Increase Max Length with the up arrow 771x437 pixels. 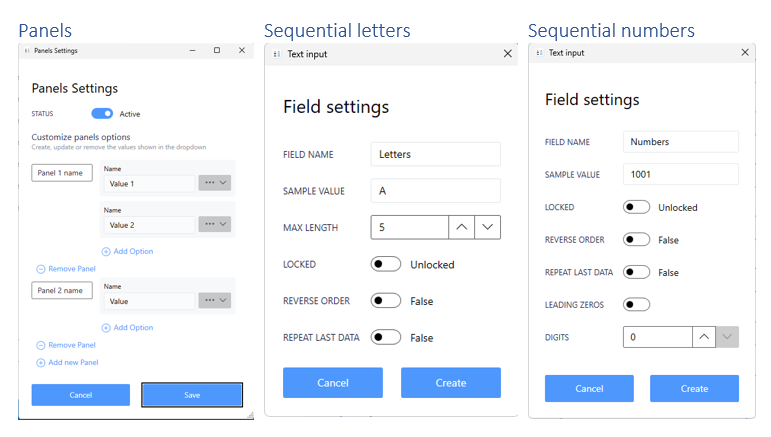coord(461,228)
